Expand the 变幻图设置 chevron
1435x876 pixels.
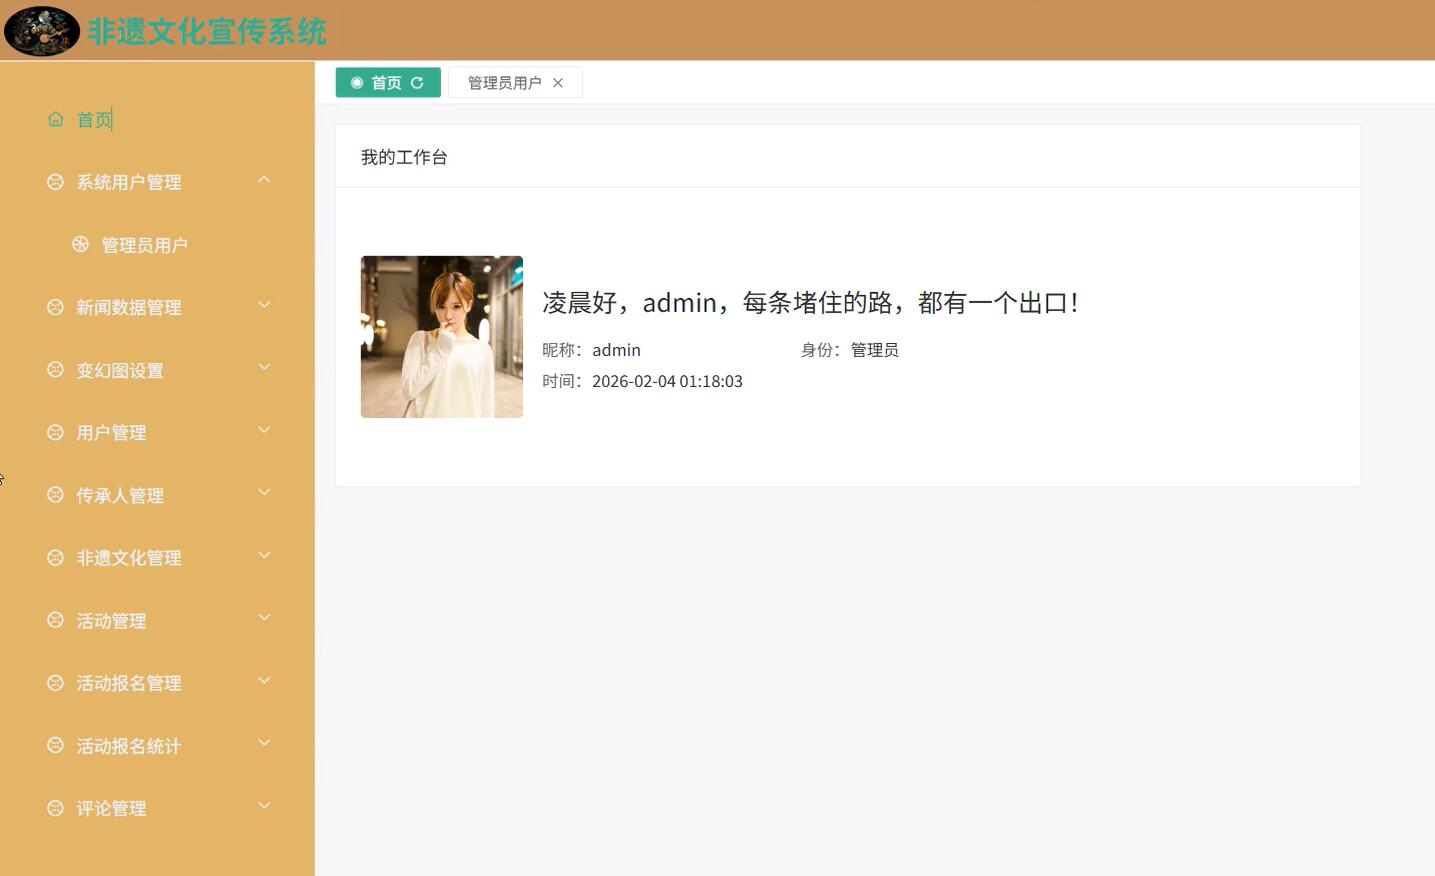click(264, 367)
